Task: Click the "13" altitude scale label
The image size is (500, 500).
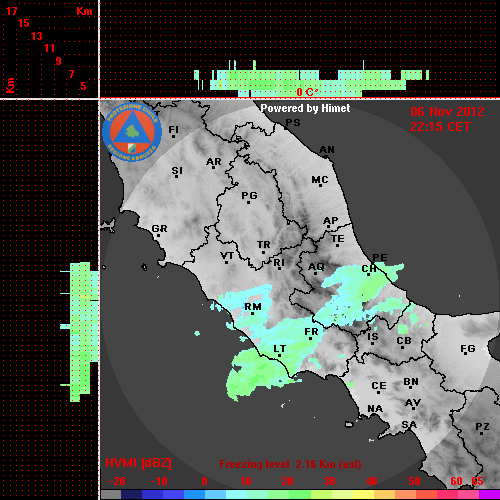Action: [x=37, y=36]
